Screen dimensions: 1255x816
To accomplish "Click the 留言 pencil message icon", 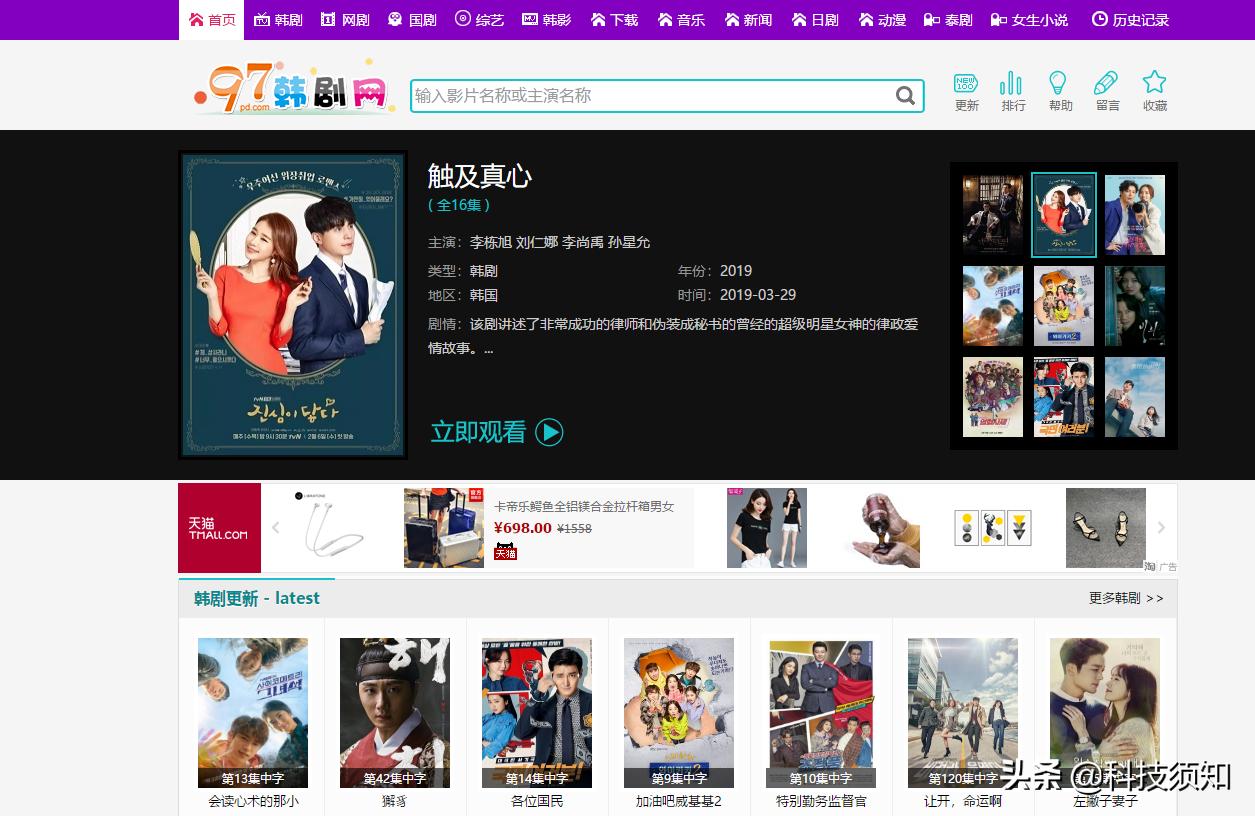I will [x=1106, y=91].
